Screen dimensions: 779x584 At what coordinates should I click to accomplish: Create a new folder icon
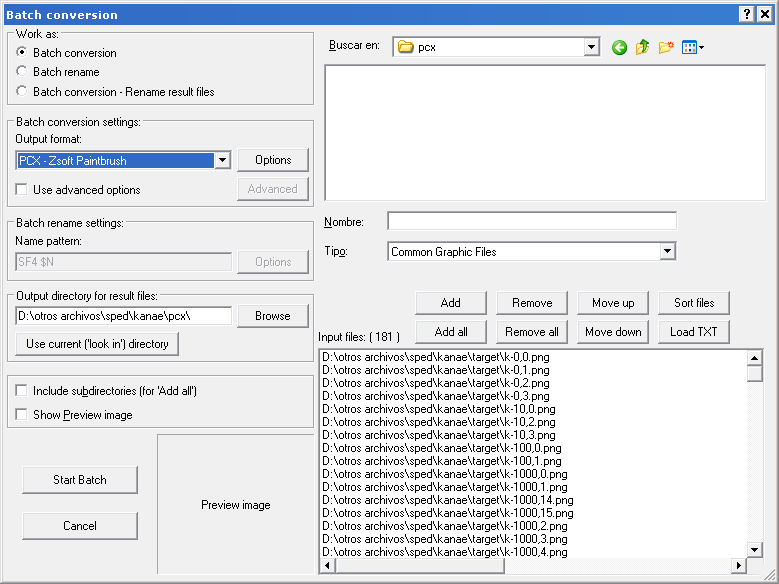pos(666,47)
